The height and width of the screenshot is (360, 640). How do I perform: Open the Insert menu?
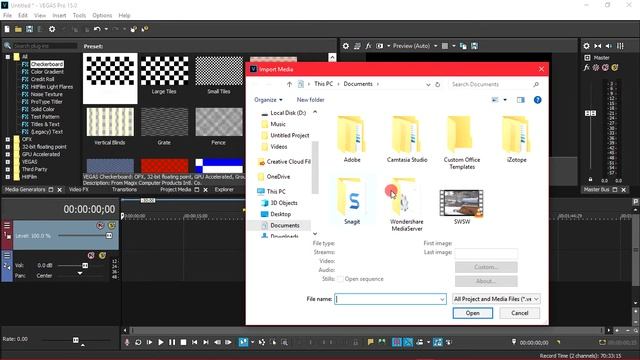pyautogui.click(x=59, y=16)
